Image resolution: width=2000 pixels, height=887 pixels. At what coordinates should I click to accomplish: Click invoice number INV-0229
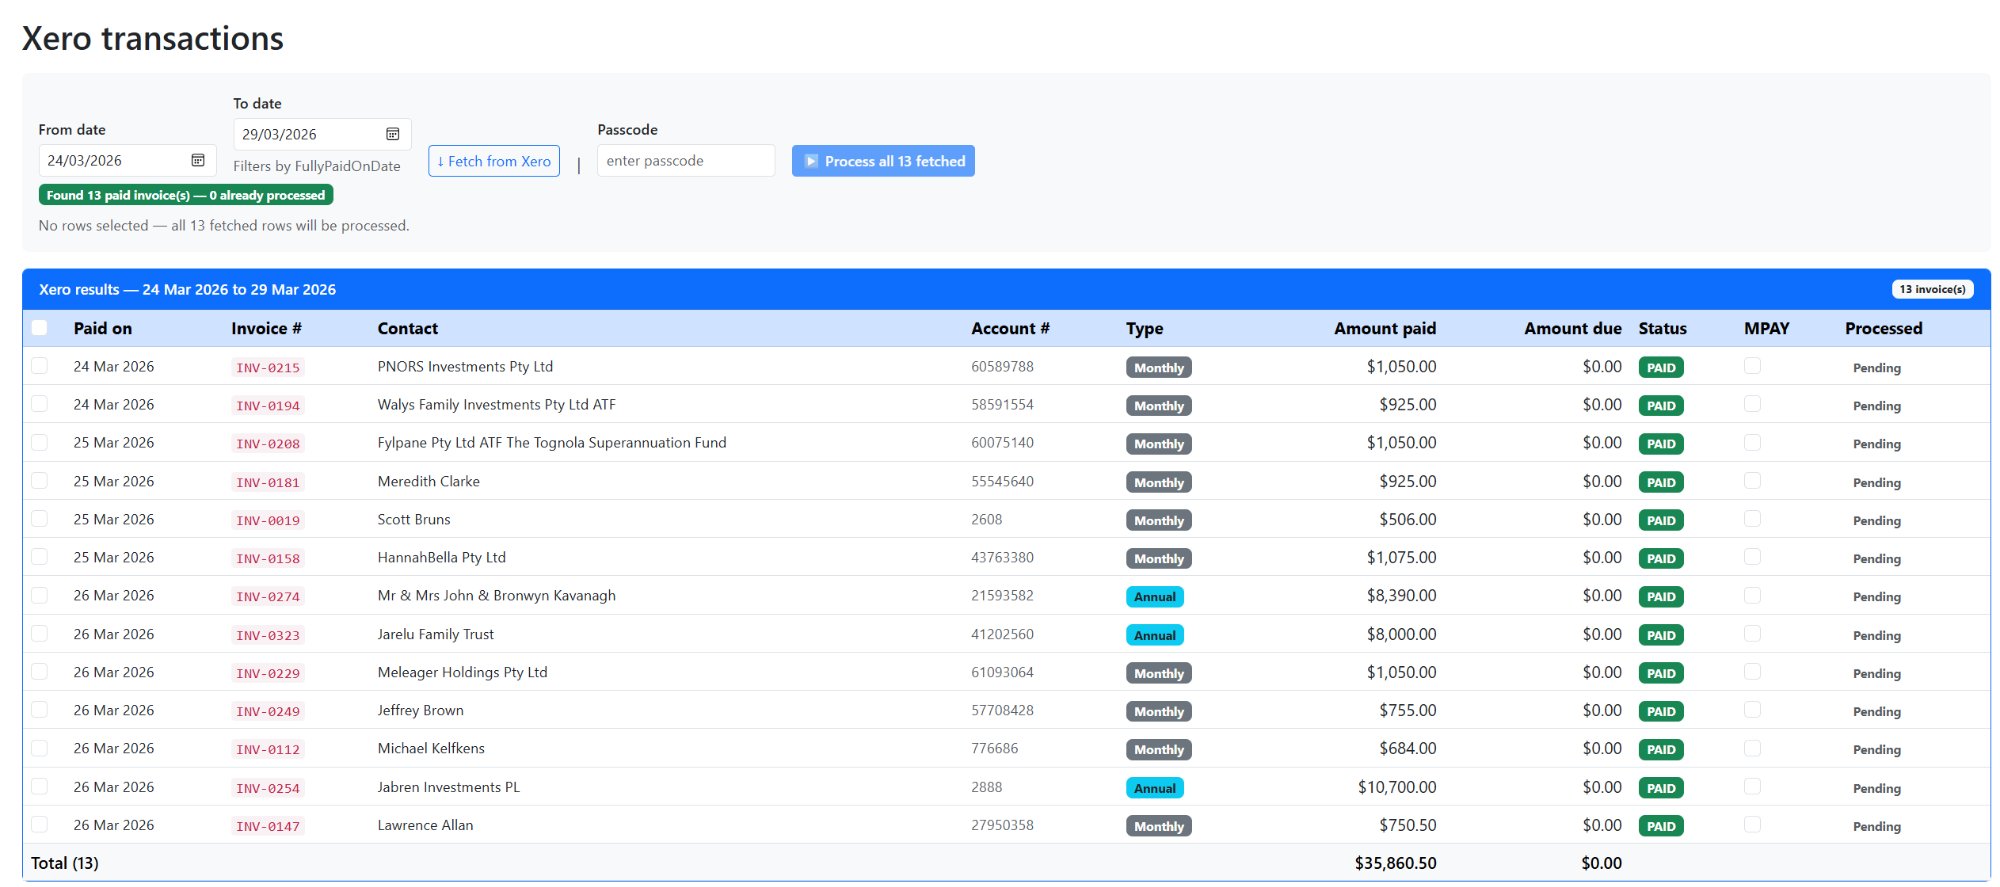tap(268, 673)
